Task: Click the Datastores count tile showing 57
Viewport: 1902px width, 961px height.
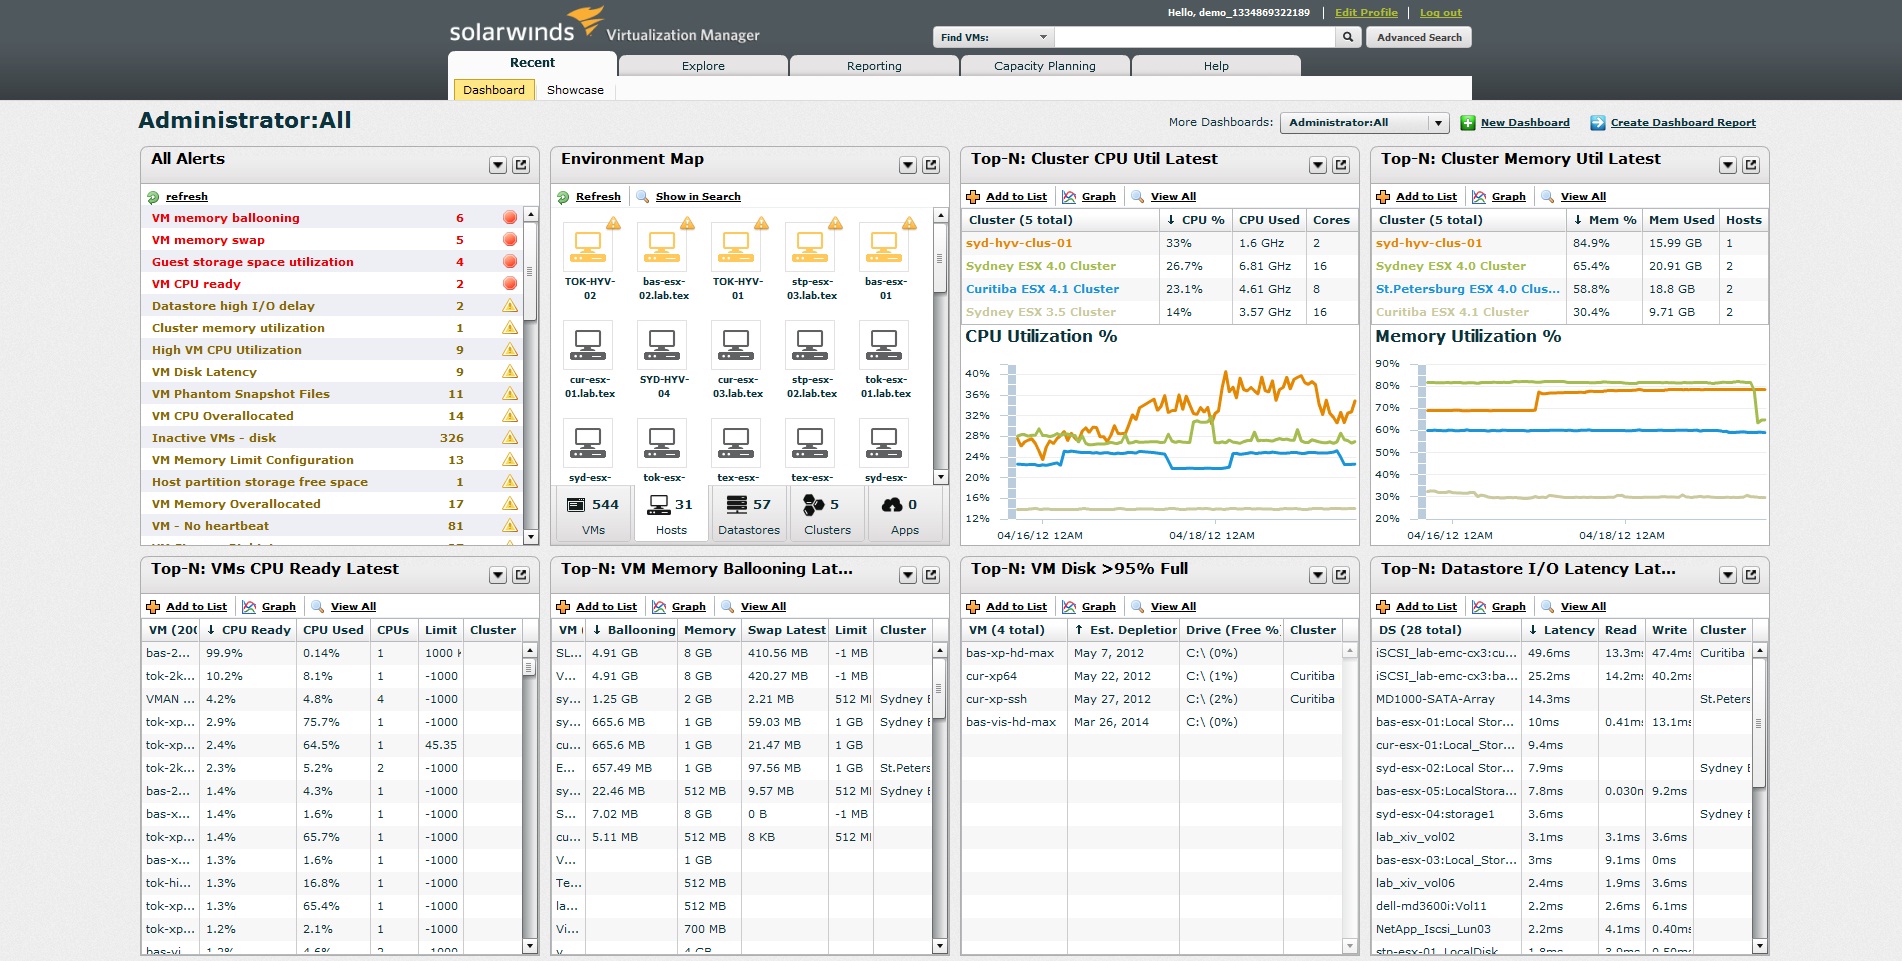Action: pyautogui.click(x=749, y=514)
